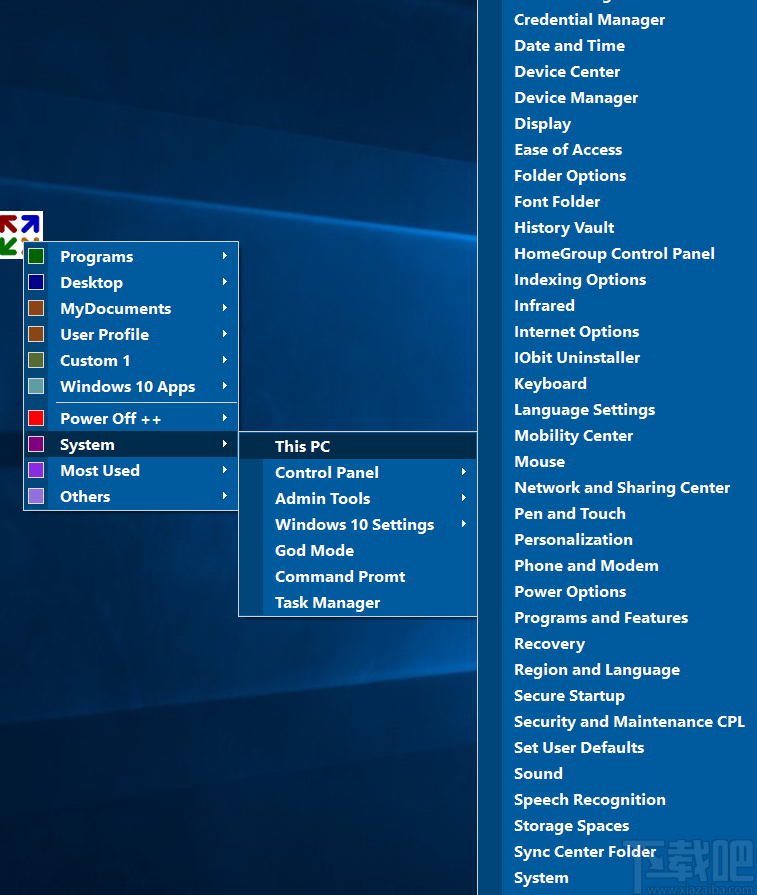
Task: Open Mouse entry
Action: tap(539, 461)
